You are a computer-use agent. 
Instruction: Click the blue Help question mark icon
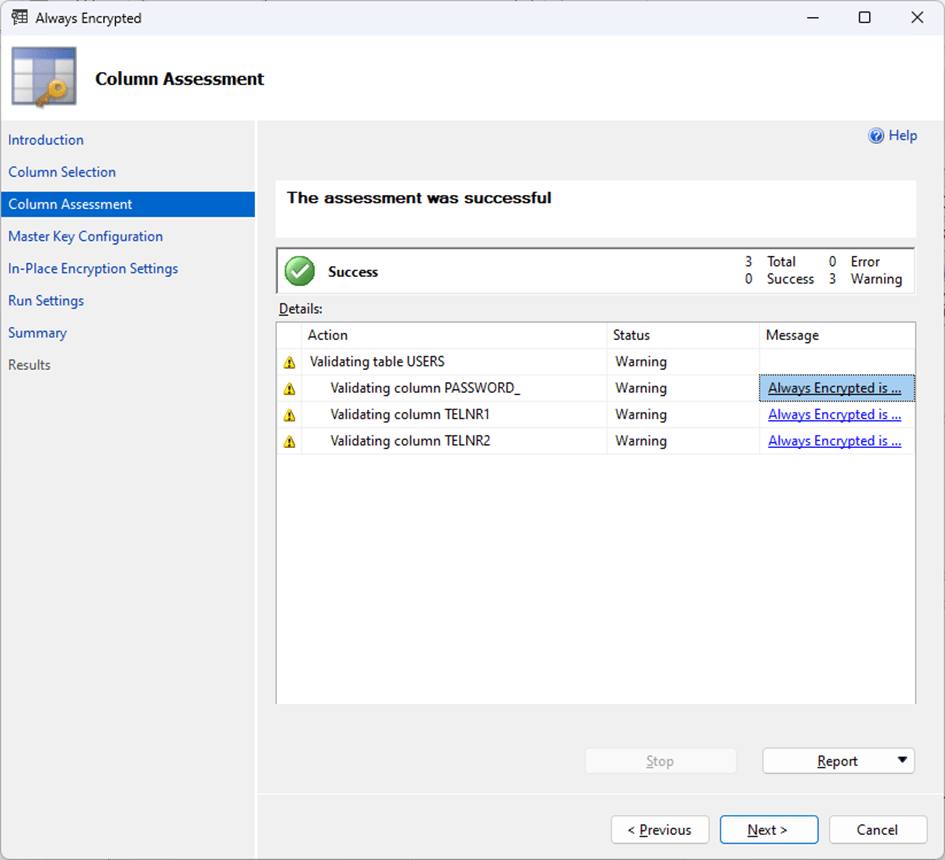coord(876,136)
